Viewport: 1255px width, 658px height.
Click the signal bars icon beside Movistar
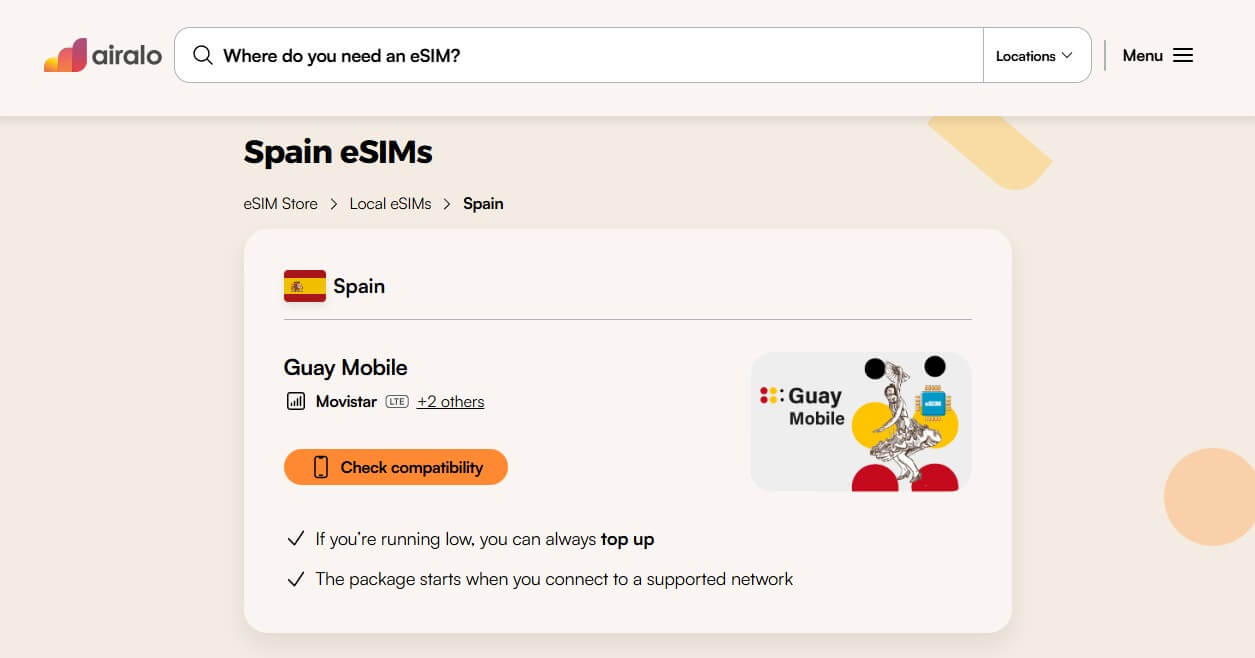pyautogui.click(x=295, y=401)
